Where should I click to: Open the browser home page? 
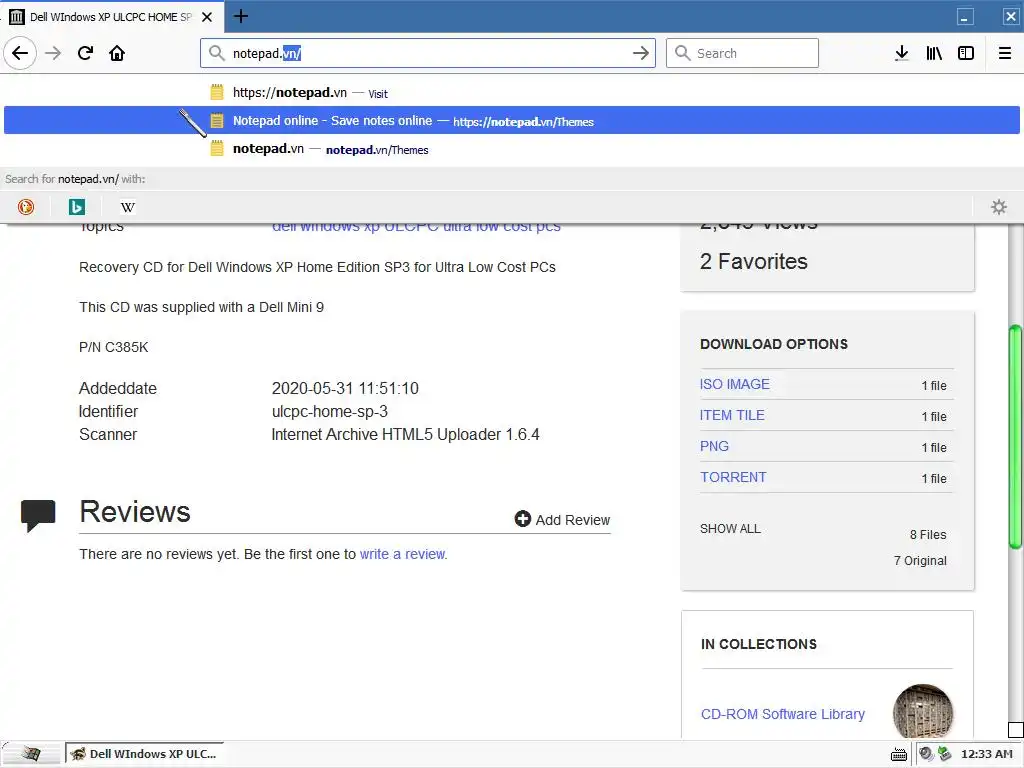point(117,53)
